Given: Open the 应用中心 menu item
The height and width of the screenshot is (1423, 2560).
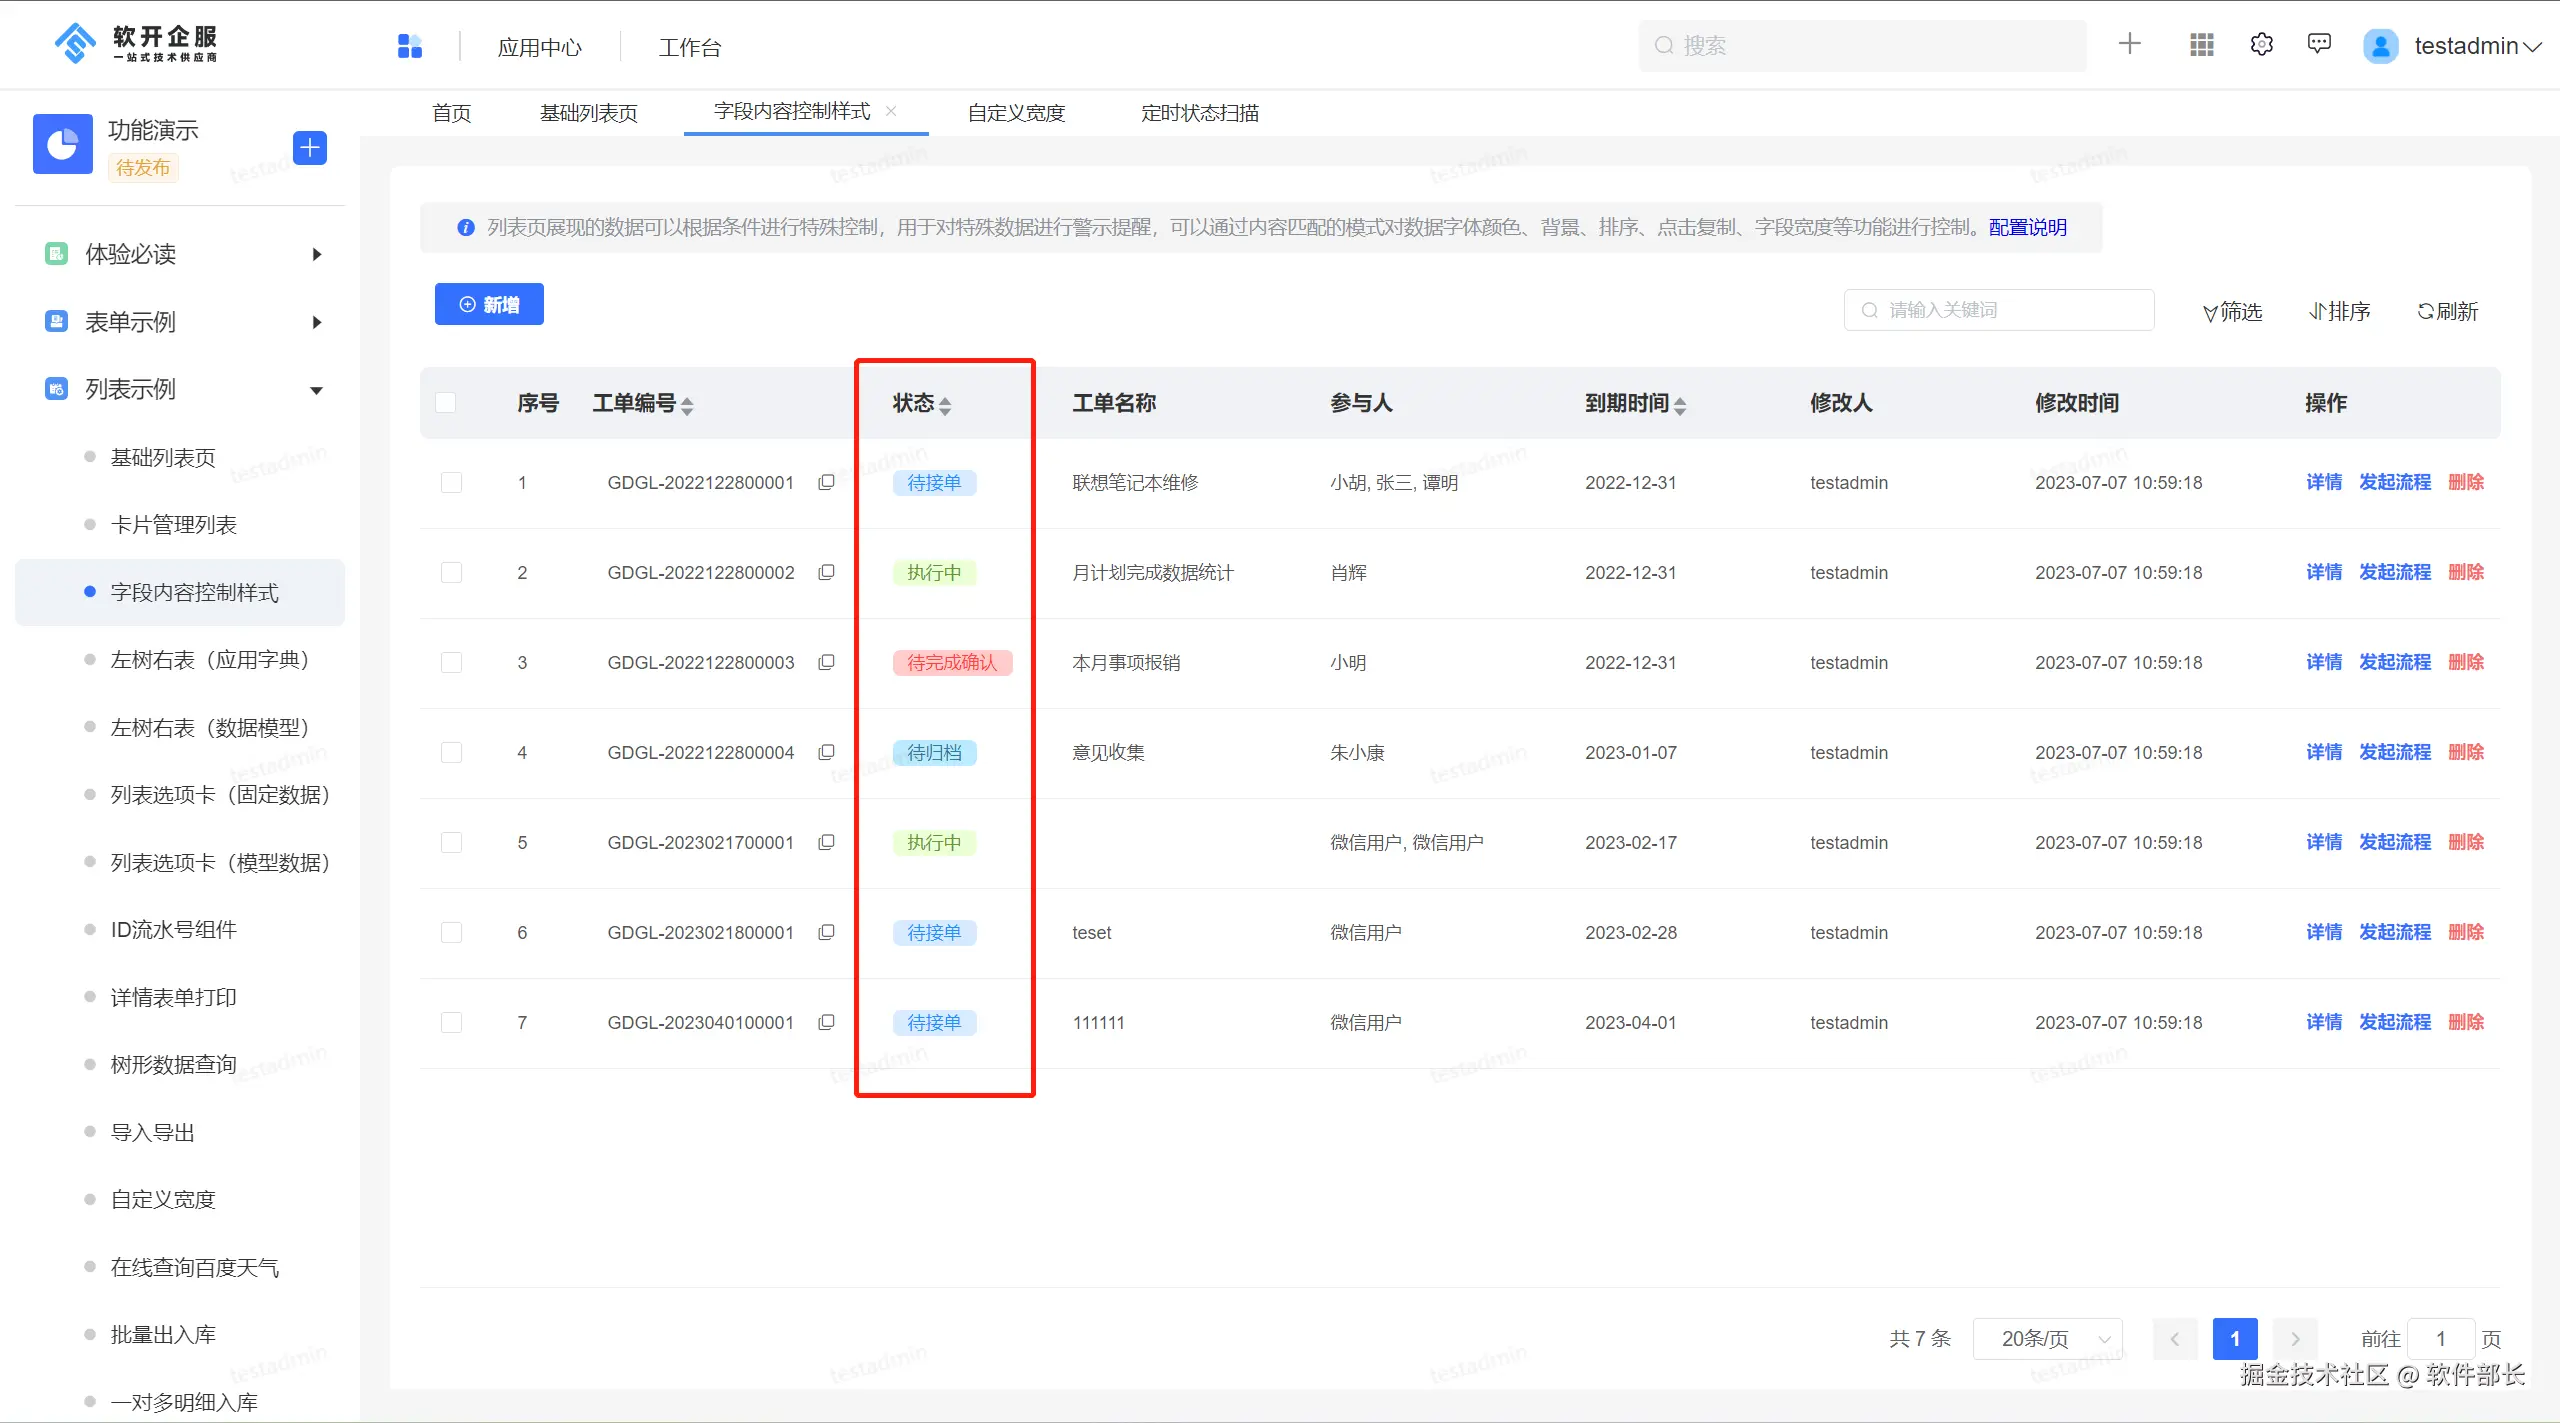Looking at the screenshot, I should (x=539, y=47).
